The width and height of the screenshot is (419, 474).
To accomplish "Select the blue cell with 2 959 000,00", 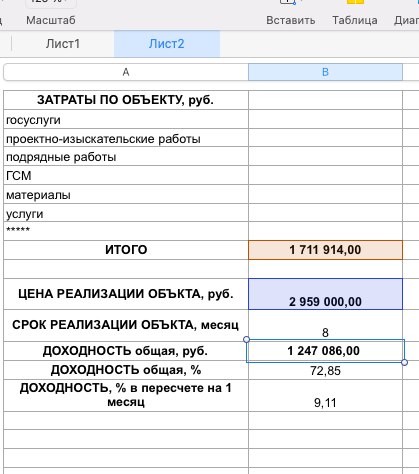I will click(325, 294).
